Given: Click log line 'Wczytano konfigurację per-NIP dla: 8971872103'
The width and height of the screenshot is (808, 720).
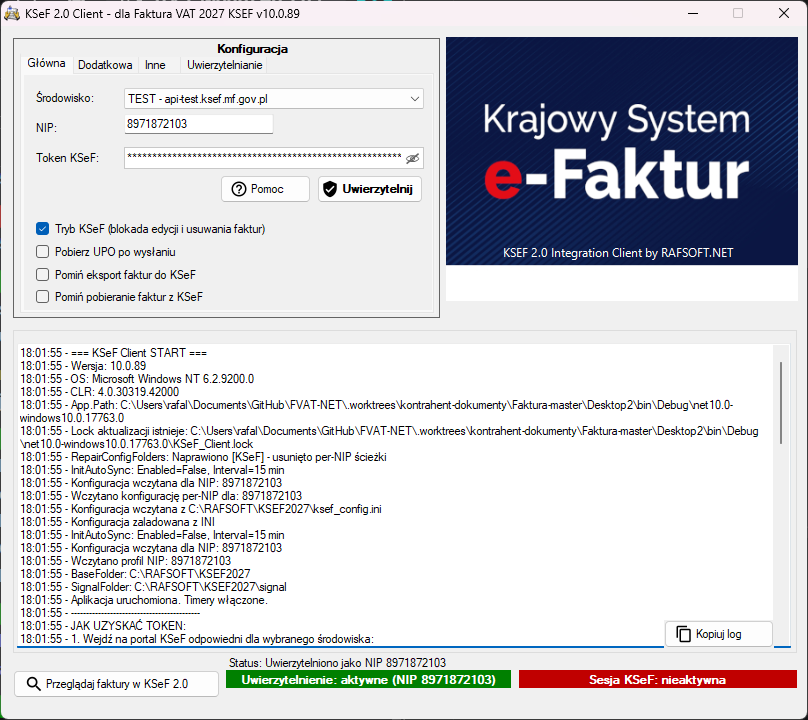Looking at the screenshot, I should tap(161, 496).
